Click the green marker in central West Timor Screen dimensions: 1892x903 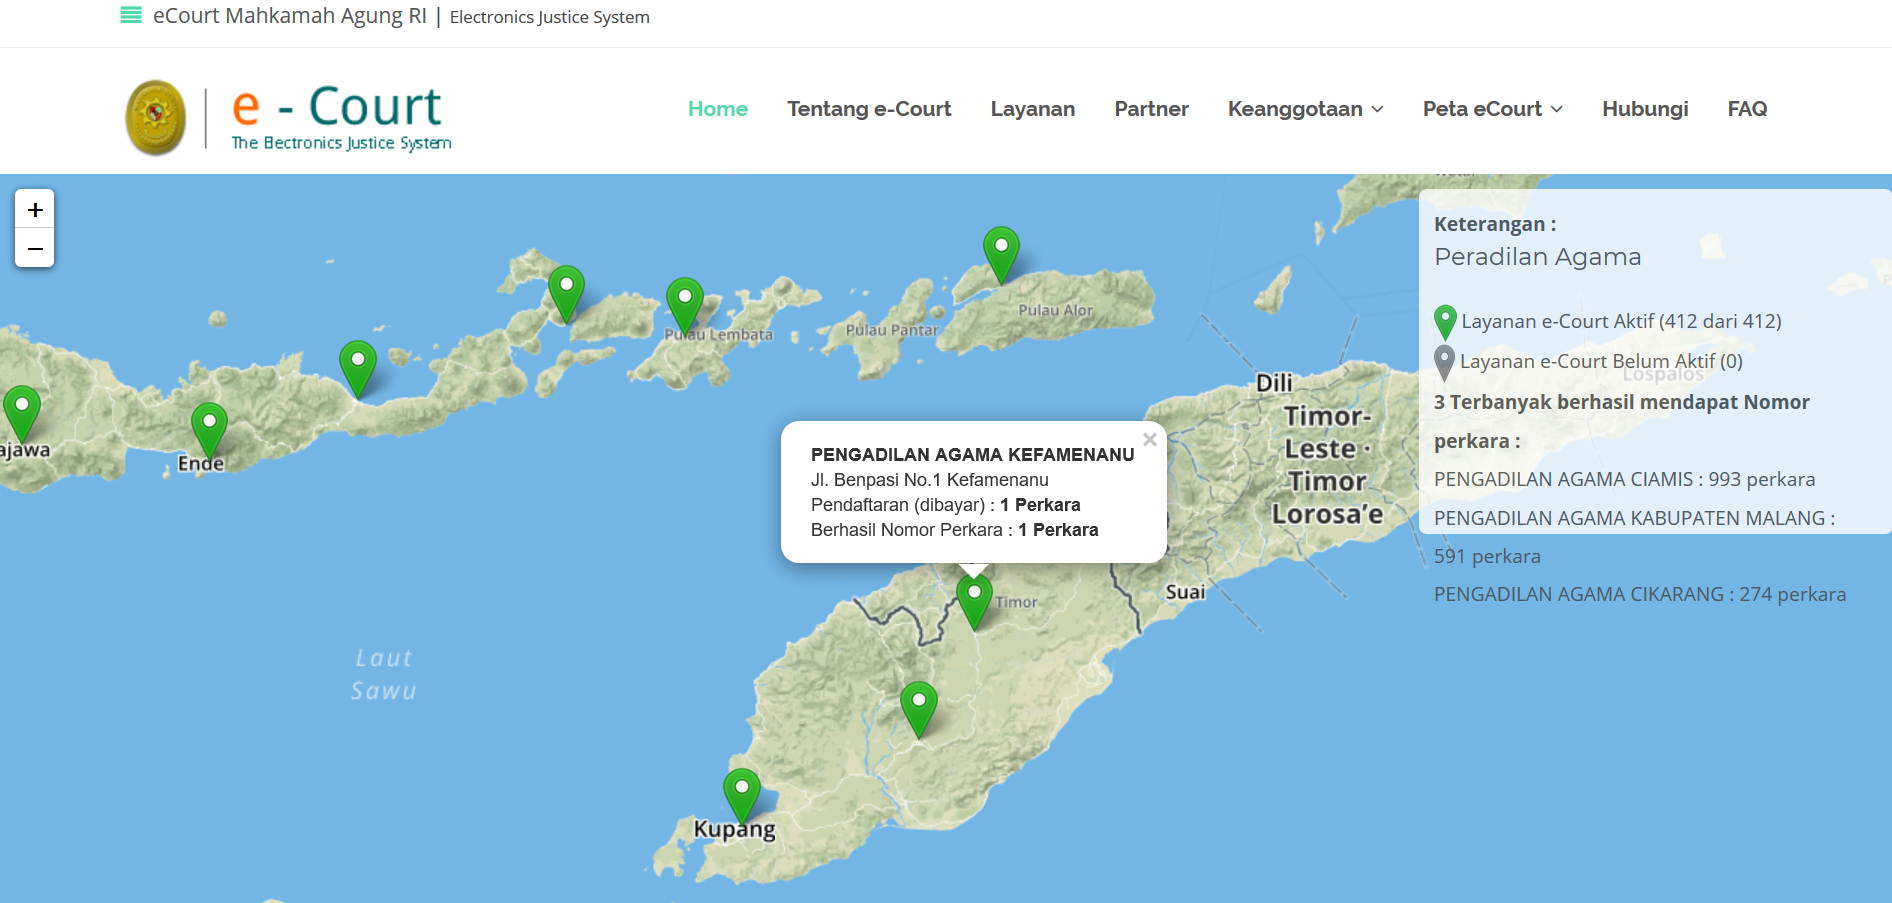coord(919,709)
